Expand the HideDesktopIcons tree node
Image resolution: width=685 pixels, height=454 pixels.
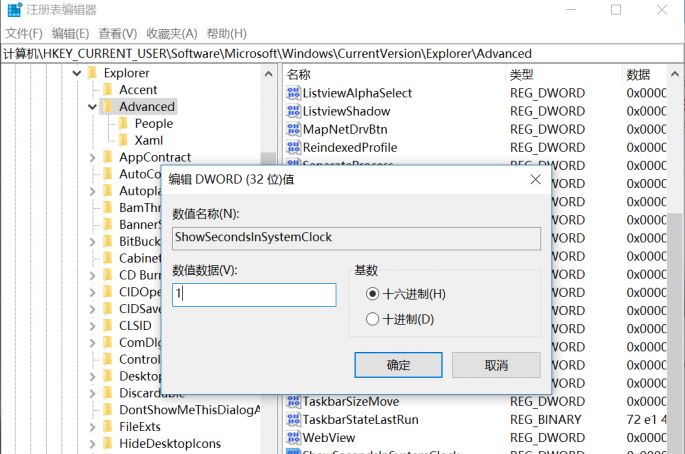(x=92, y=444)
